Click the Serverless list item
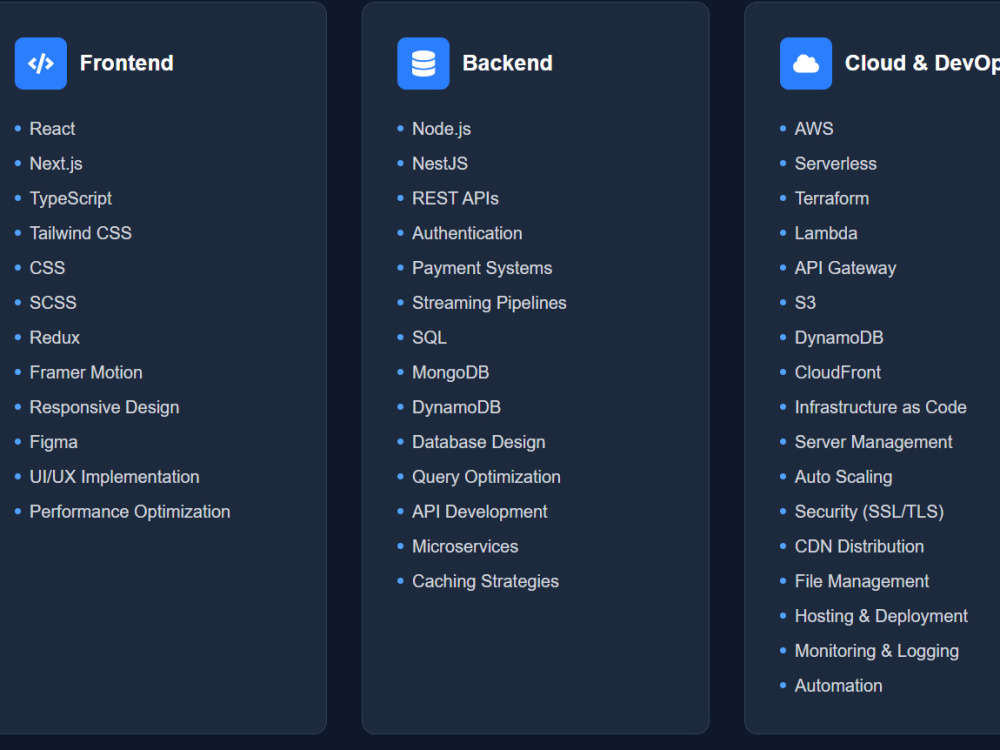1000x750 pixels. tap(835, 164)
